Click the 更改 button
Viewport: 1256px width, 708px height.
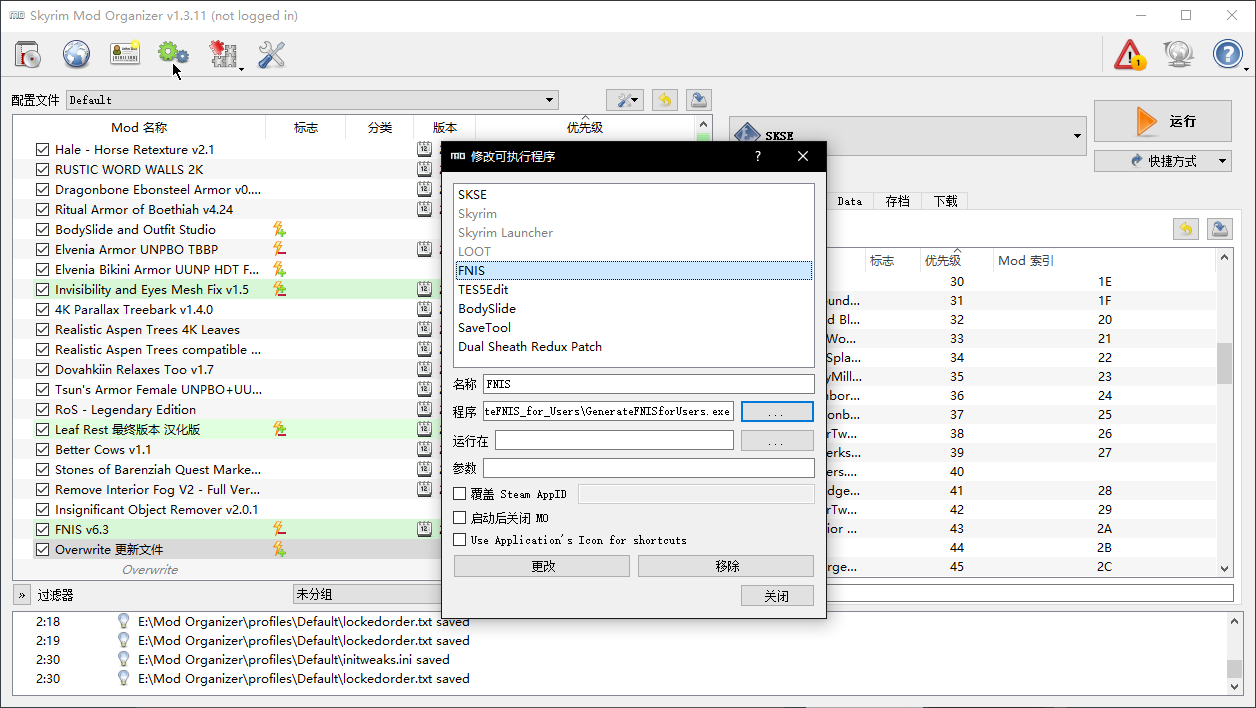click(542, 566)
